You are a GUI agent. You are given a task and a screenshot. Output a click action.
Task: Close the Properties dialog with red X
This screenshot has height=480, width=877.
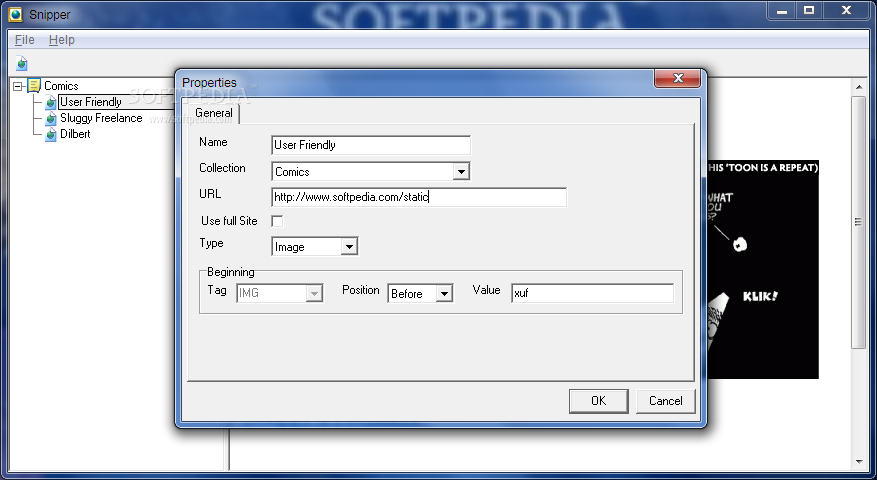677,78
